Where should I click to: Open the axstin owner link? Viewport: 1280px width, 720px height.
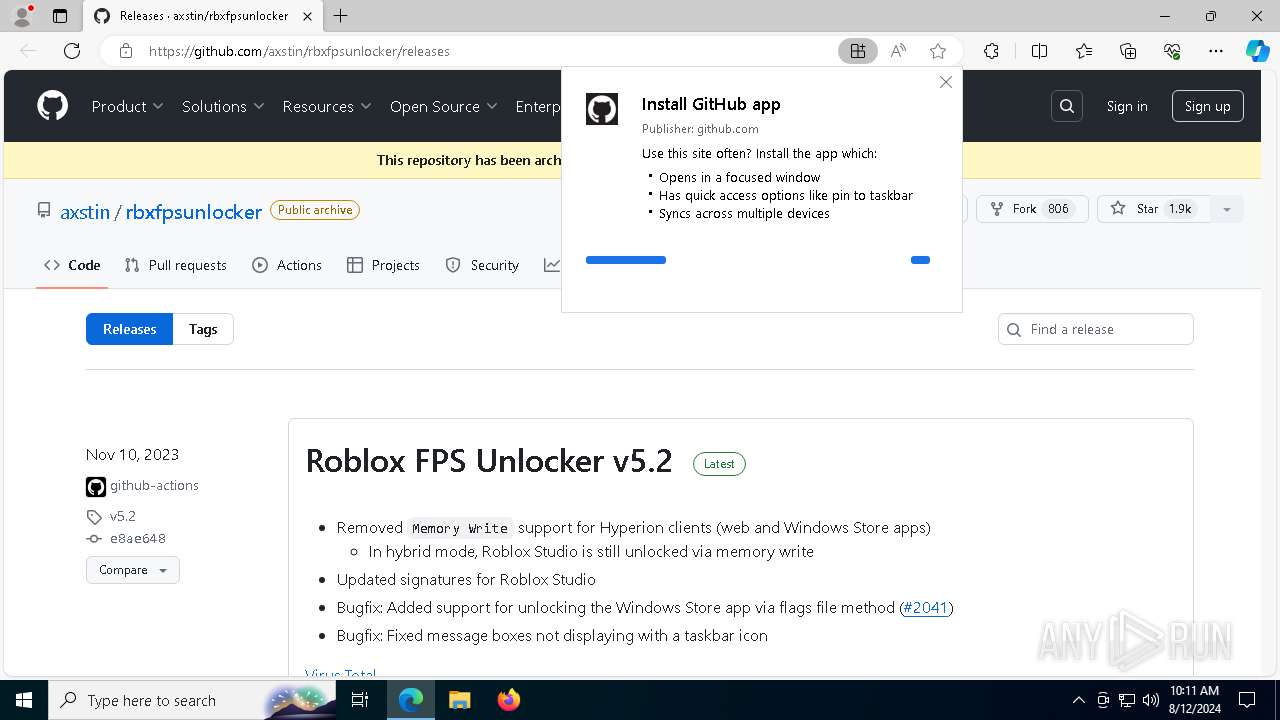tap(85, 212)
